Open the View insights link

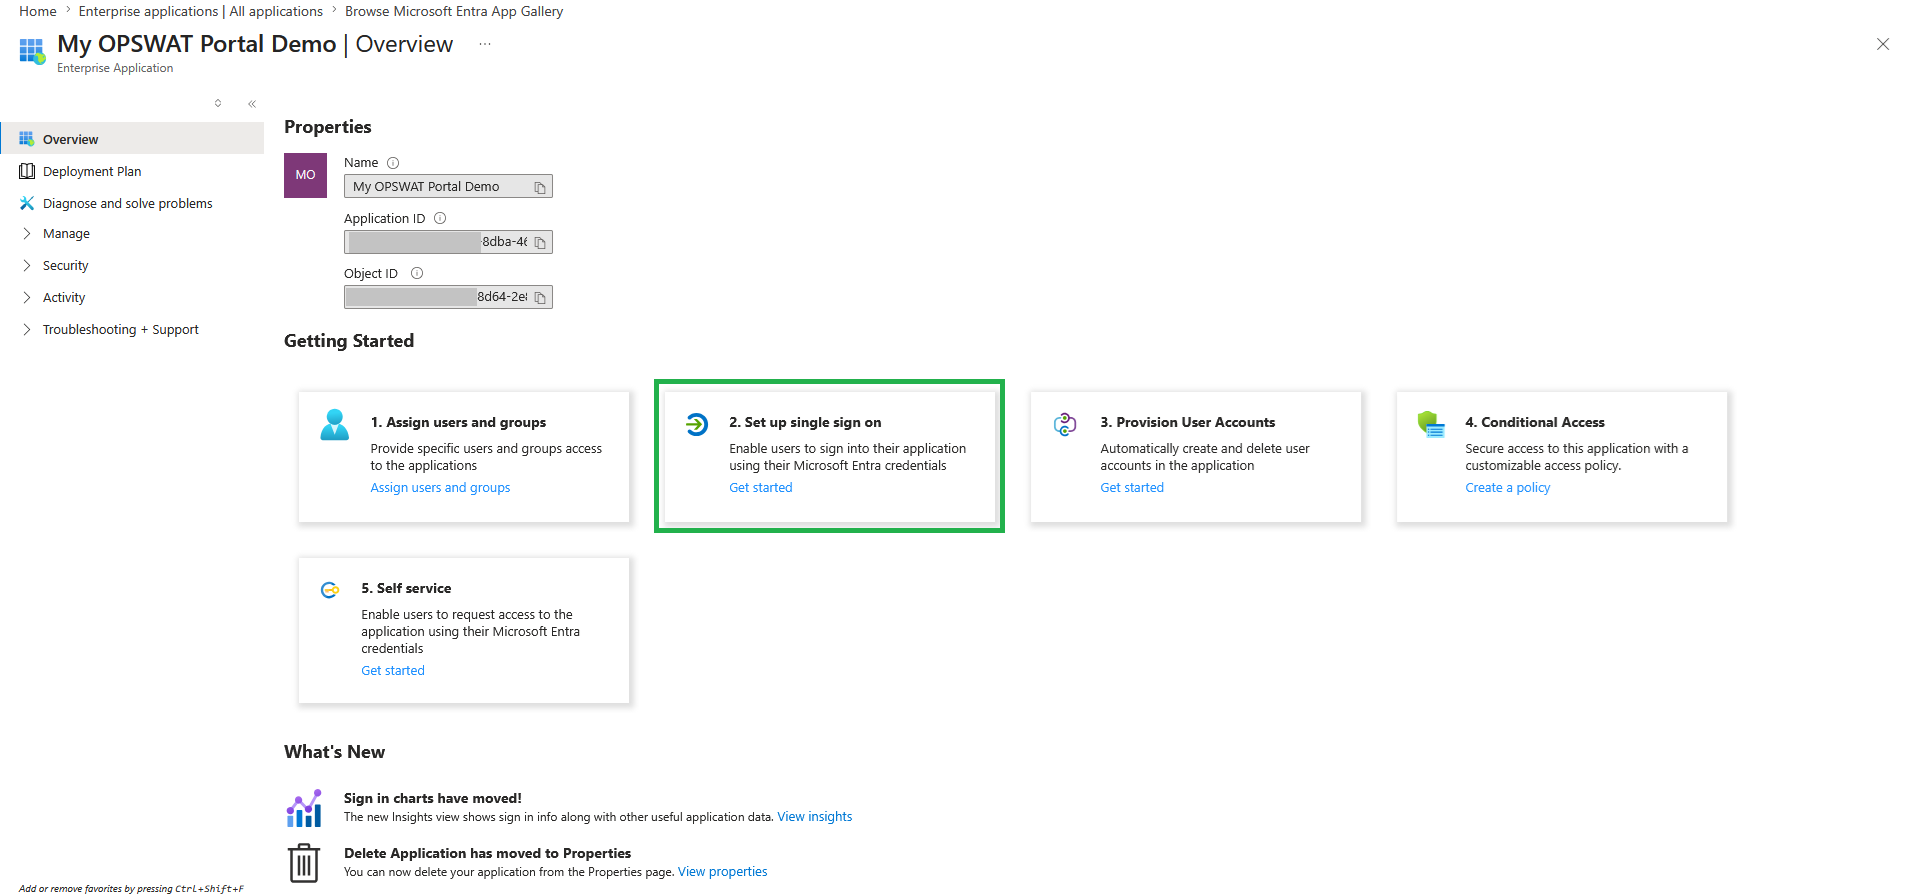[x=815, y=817]
